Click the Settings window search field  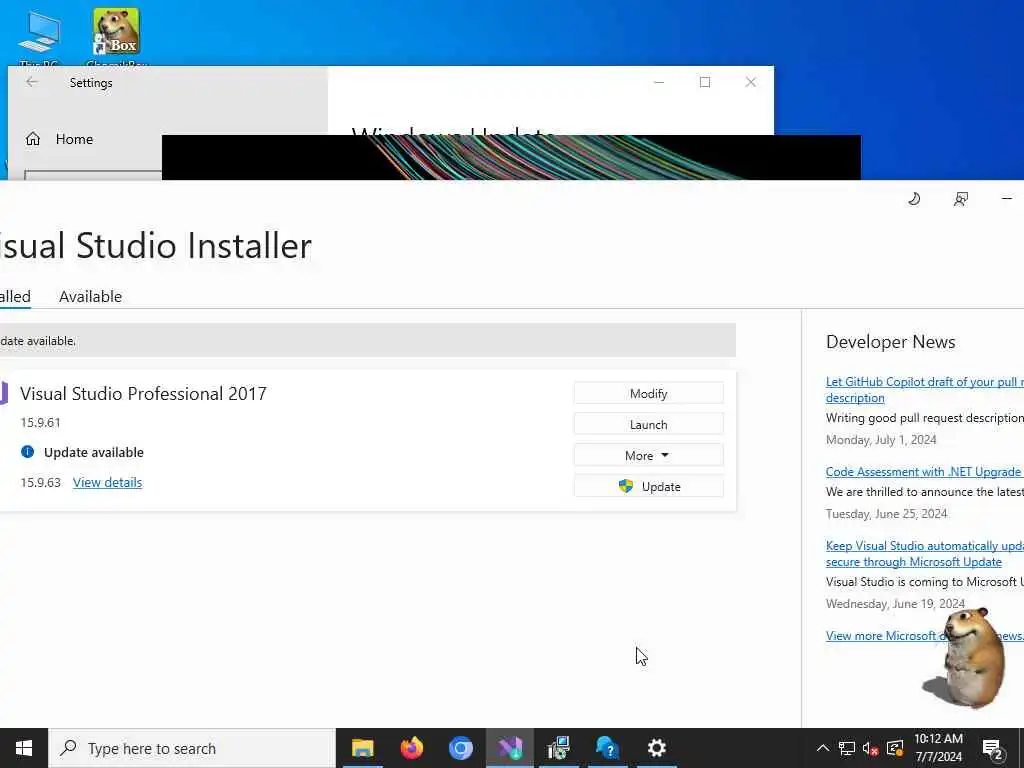click(x=93, y=174)
